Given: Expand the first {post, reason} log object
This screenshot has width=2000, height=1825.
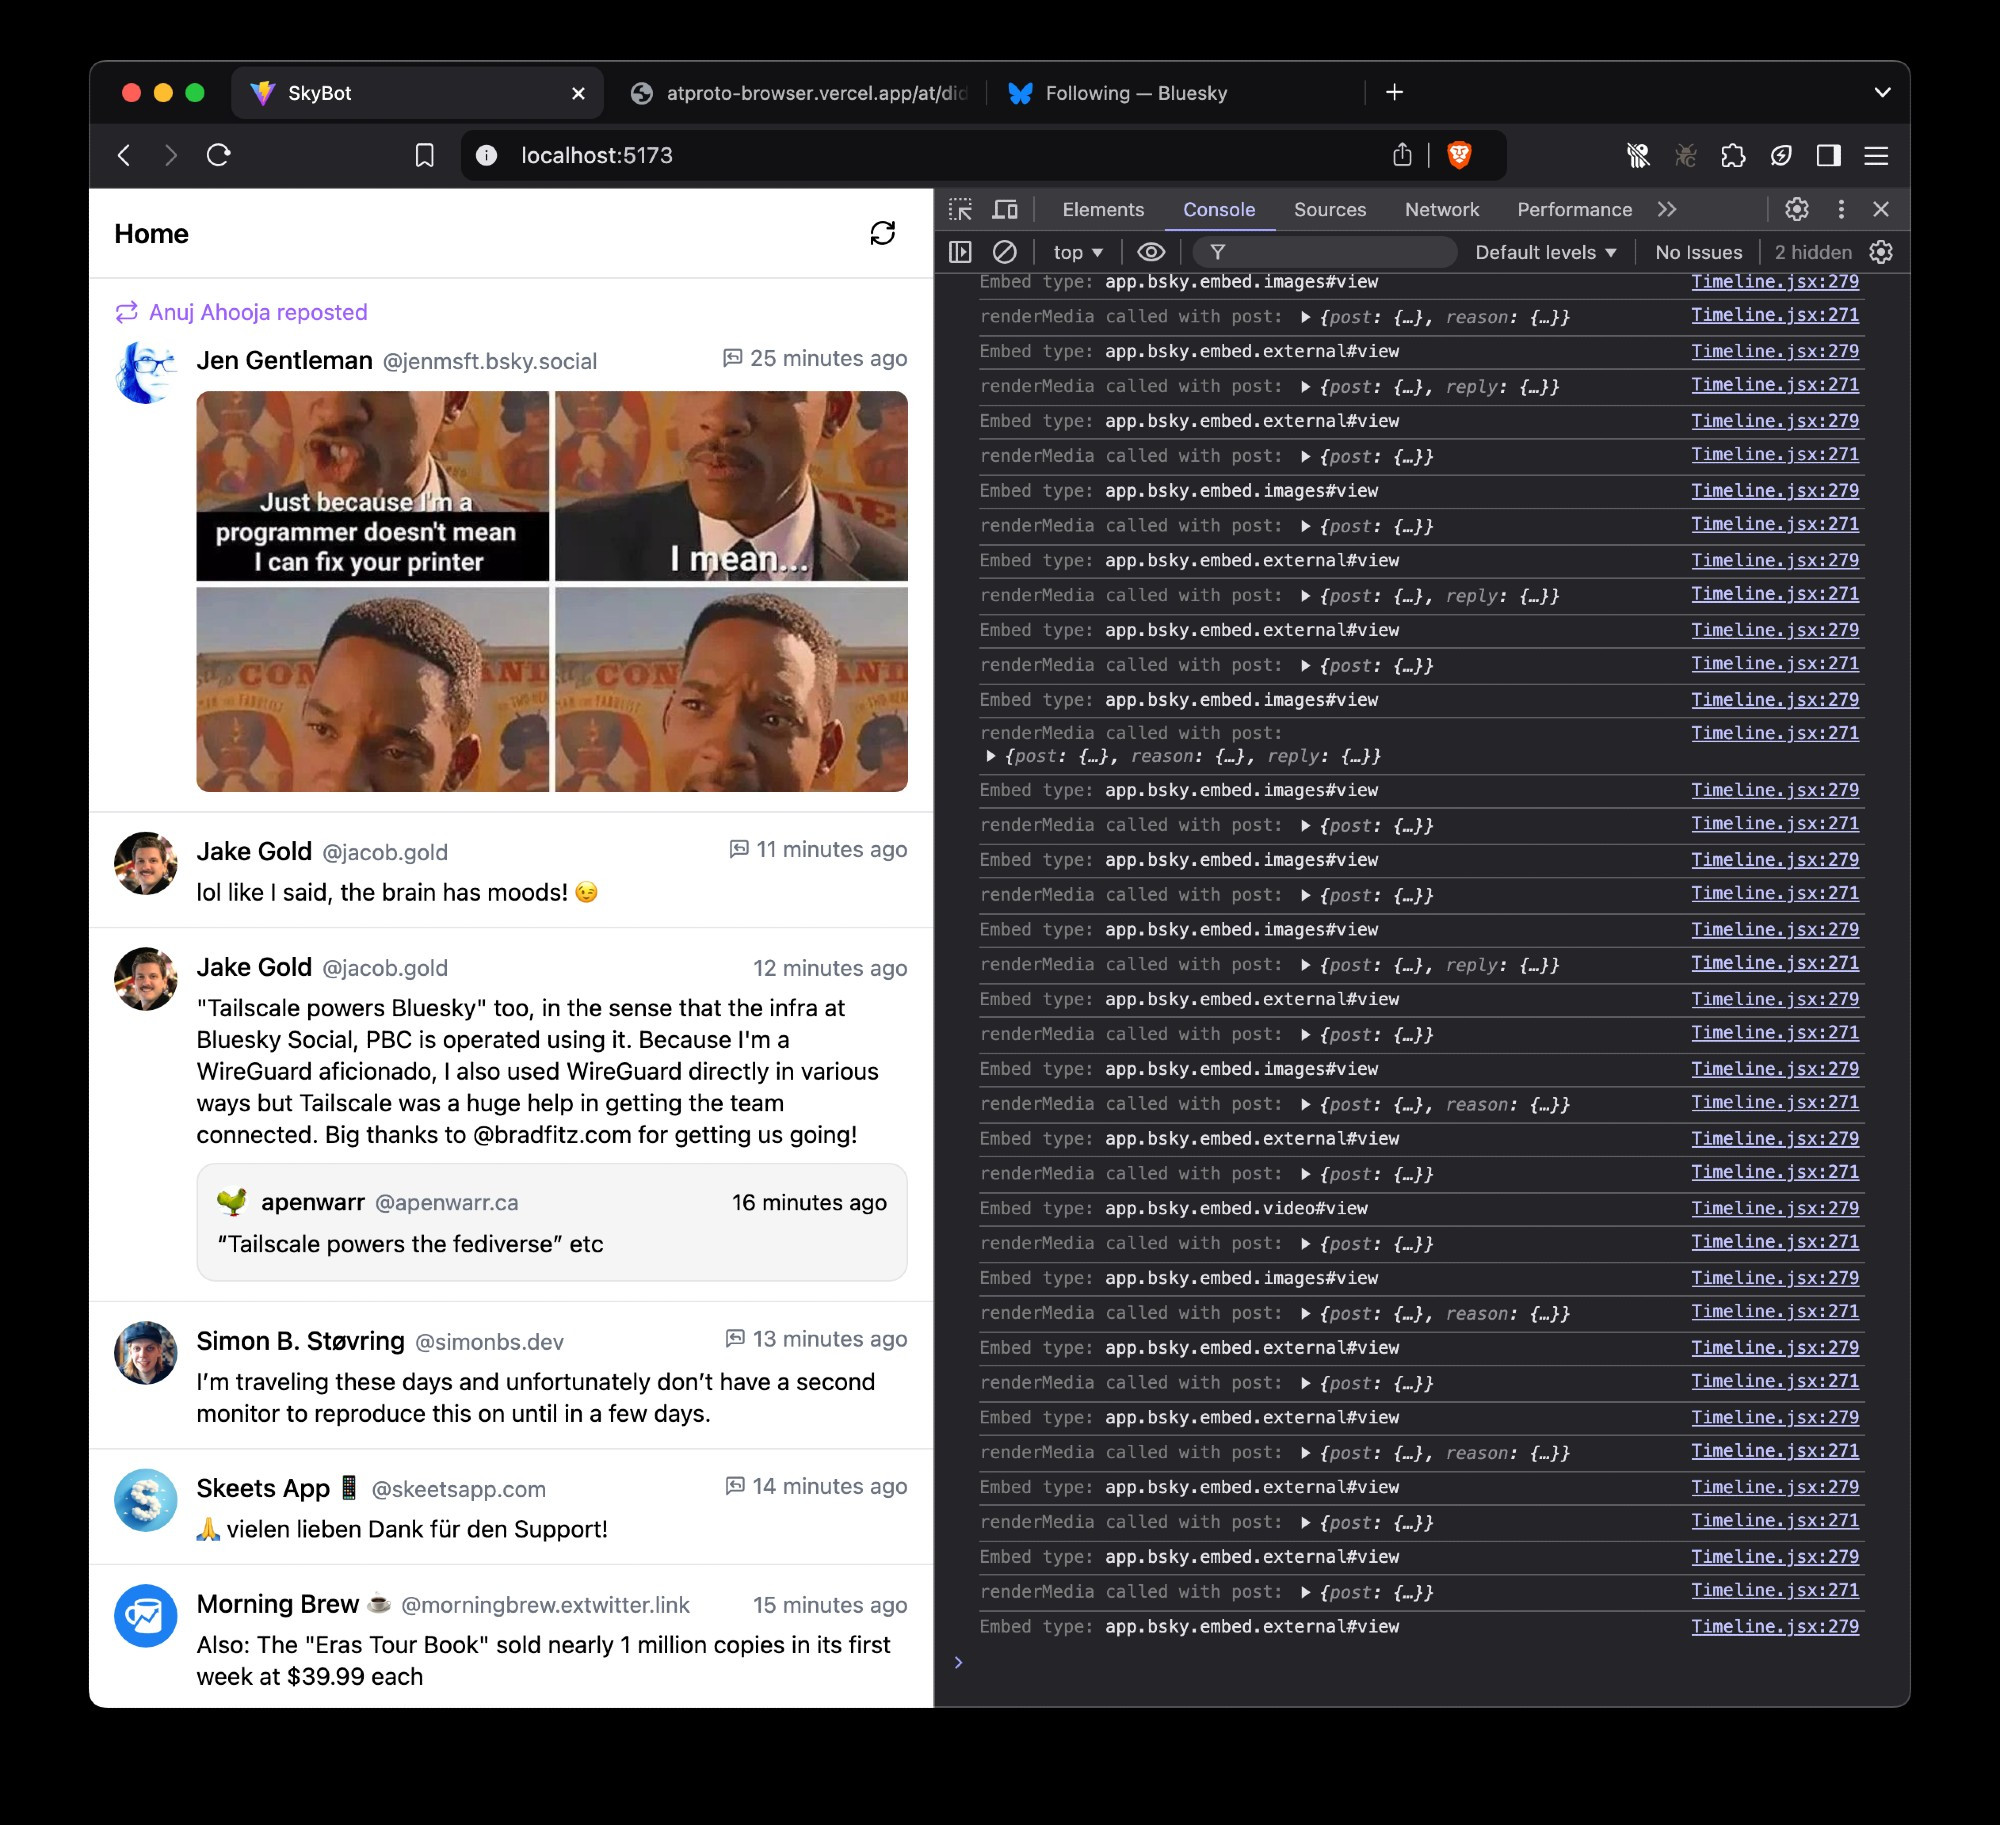Looking at the screenshot, I should [x=1306, y=317].
